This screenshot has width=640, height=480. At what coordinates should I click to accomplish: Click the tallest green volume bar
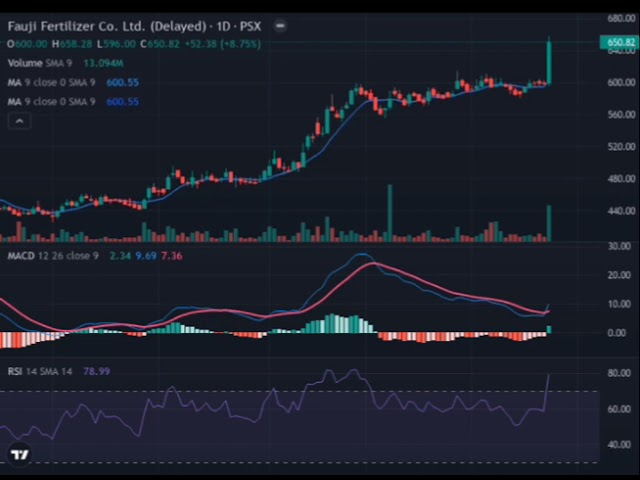click(390, 213)
